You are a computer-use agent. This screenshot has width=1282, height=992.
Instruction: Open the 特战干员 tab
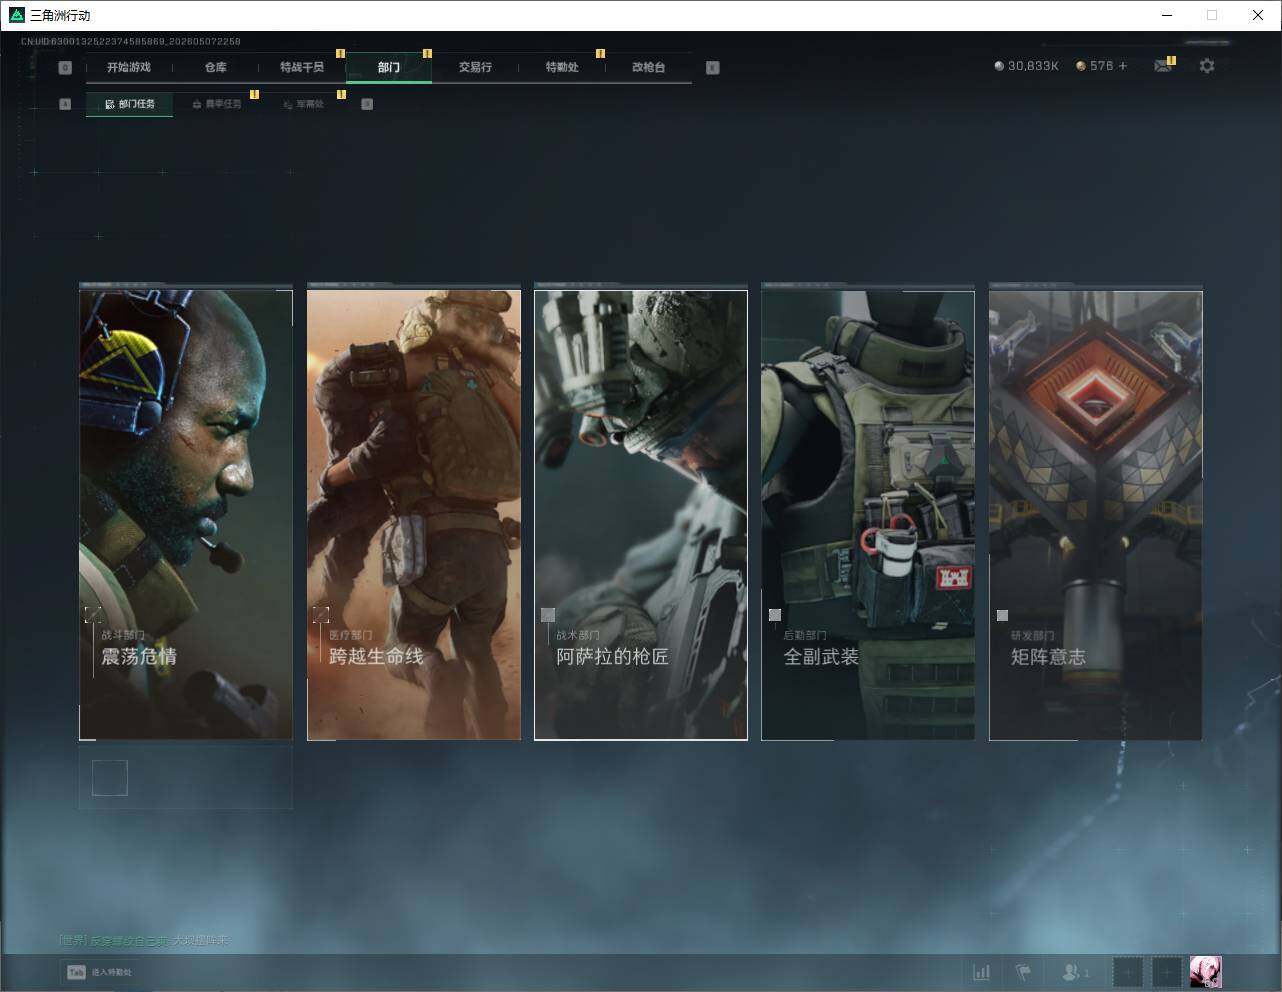[x=302, y=67]
